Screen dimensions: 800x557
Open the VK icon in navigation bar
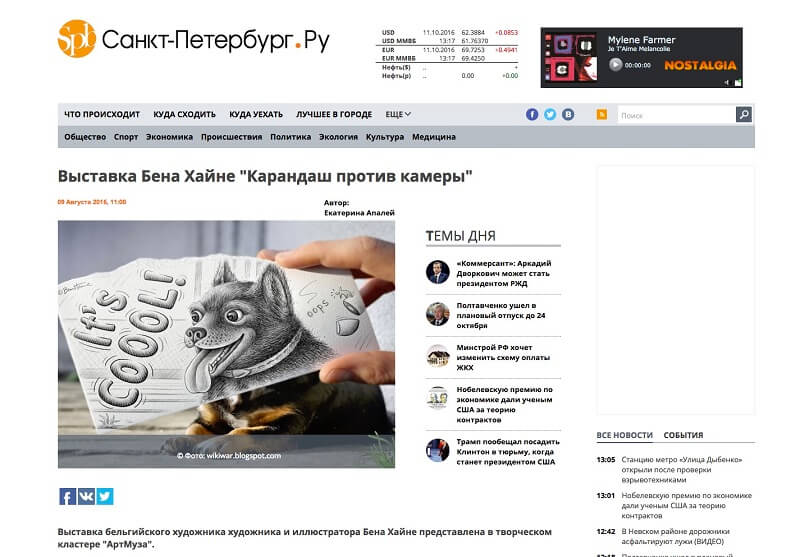click(568, 114)
